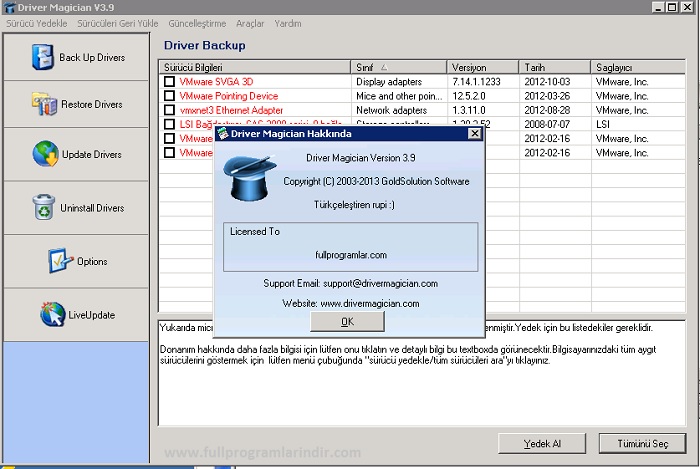Click the Tümünü Seç button

click(x=642, y=442)
